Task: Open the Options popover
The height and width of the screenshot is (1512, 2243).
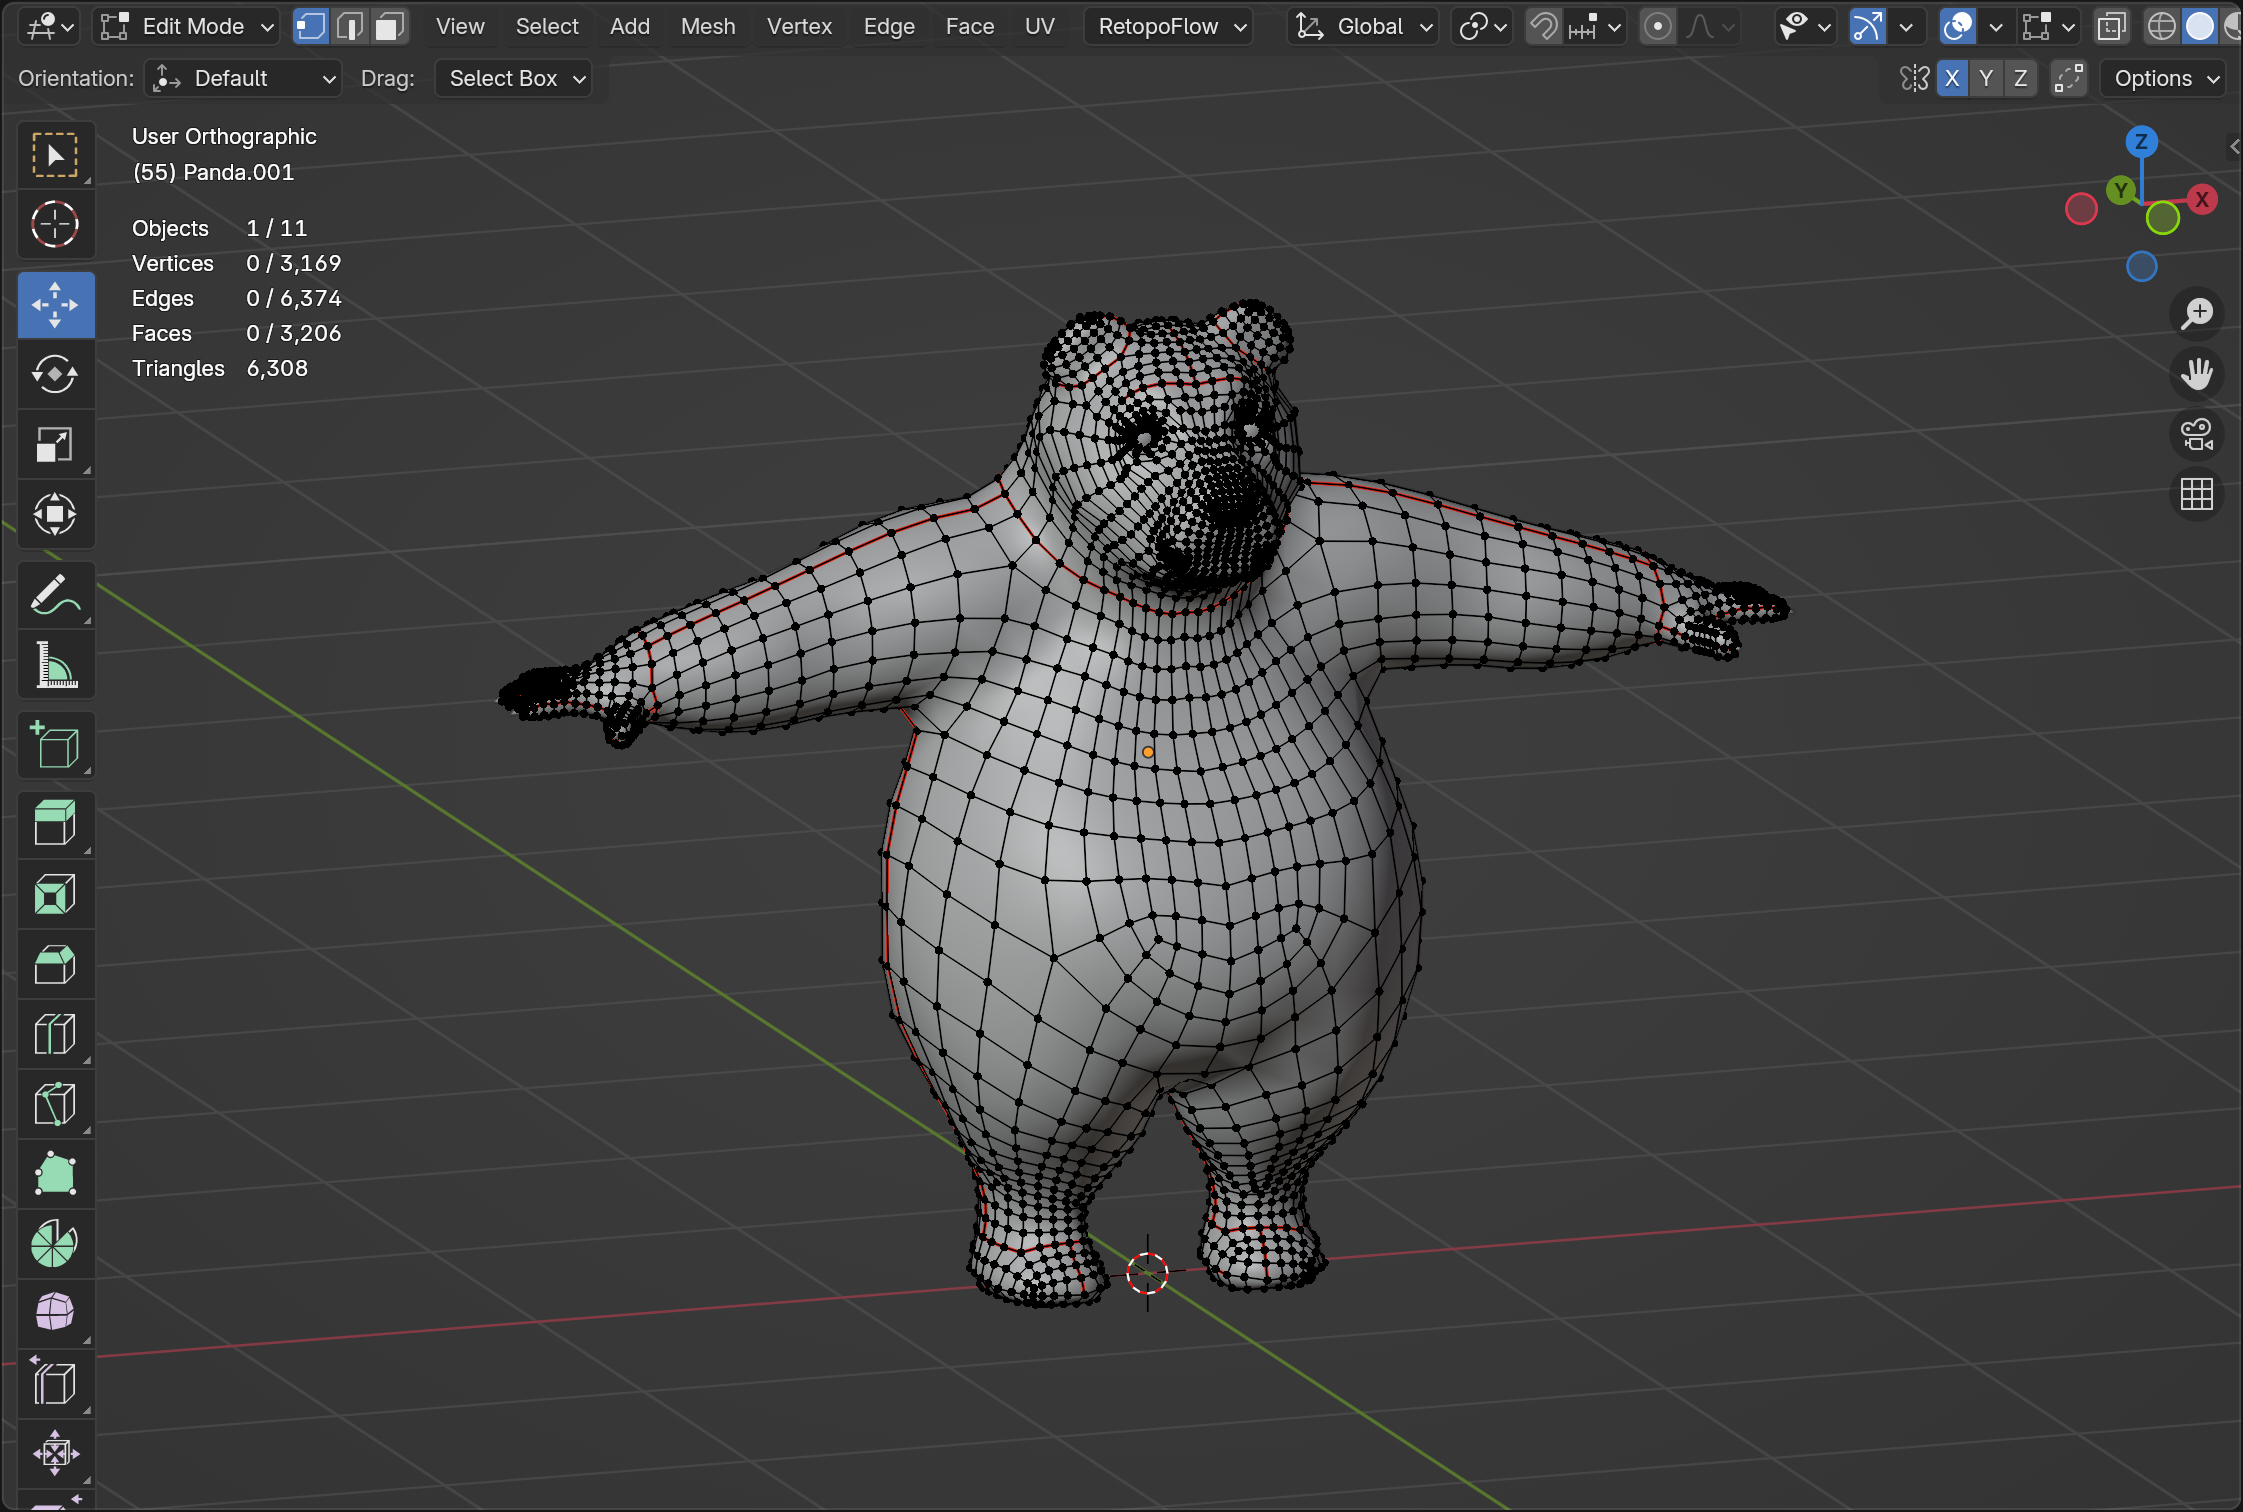Action: tap(2163, 78)
